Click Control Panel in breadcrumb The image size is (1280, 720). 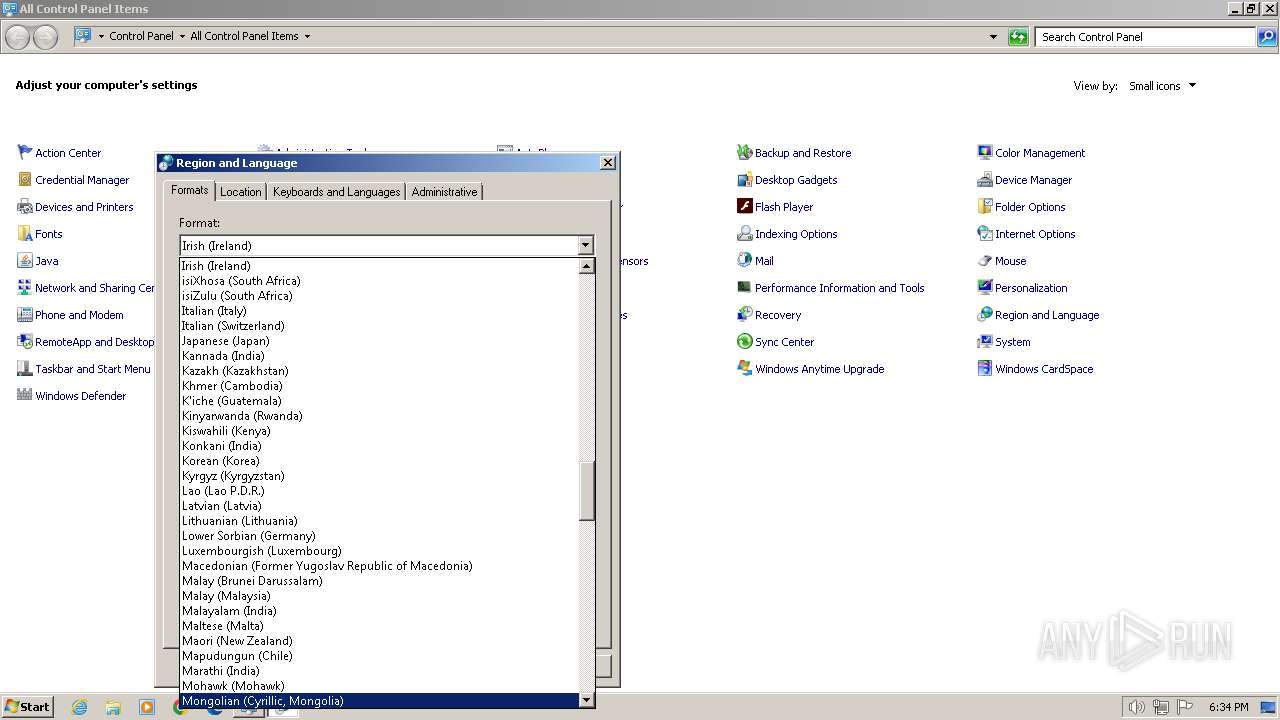141,37
